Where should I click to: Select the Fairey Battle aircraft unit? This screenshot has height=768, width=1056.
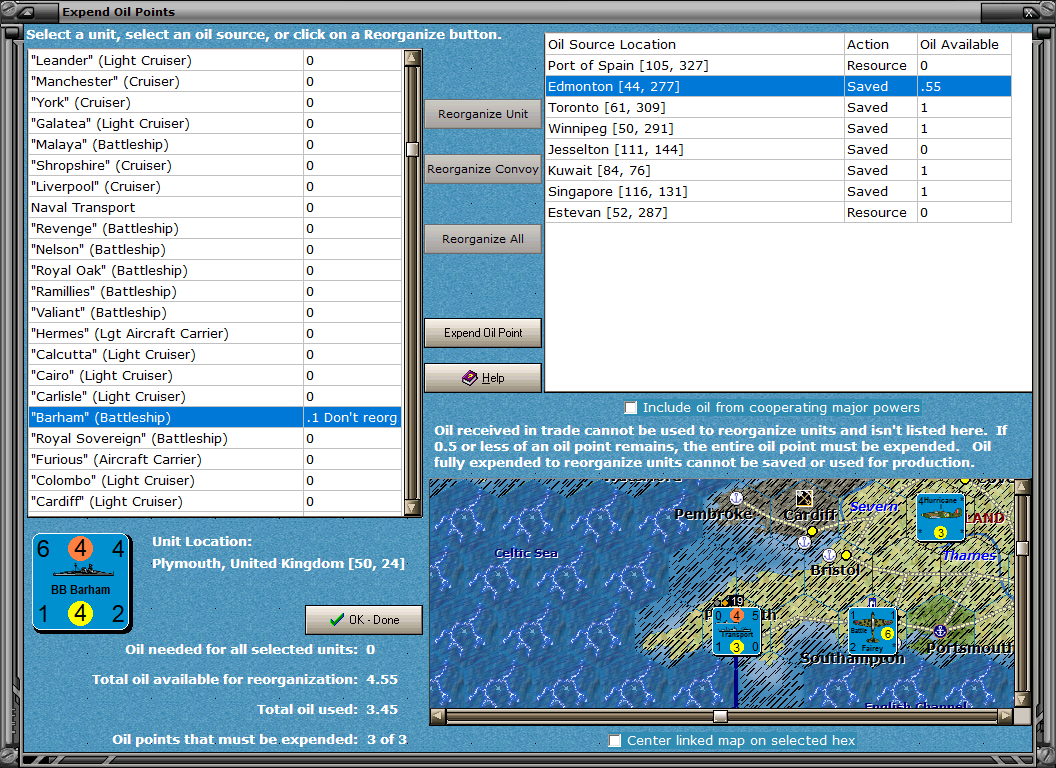[x=872, y=630]
